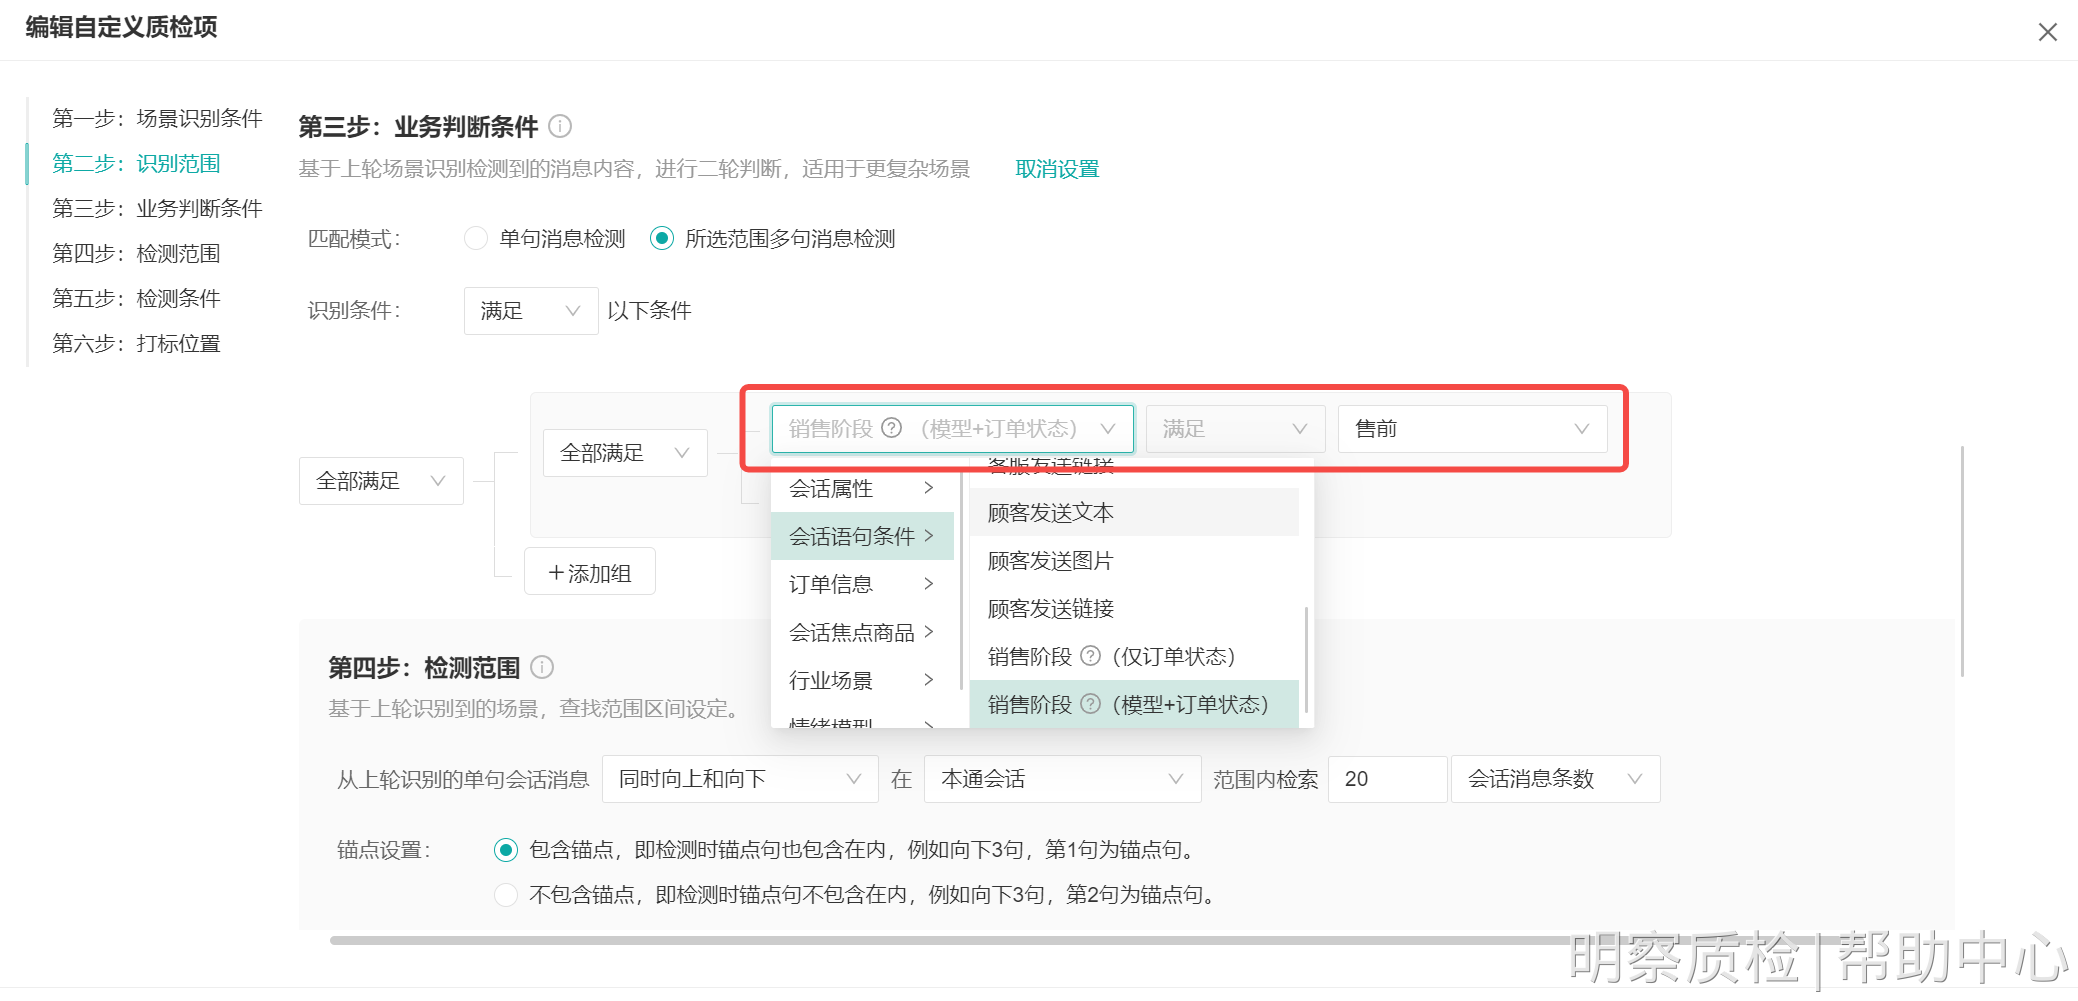Close the edit custom QC item dialog
The image size is (2078, 1001).
(x=2047, y=32)
